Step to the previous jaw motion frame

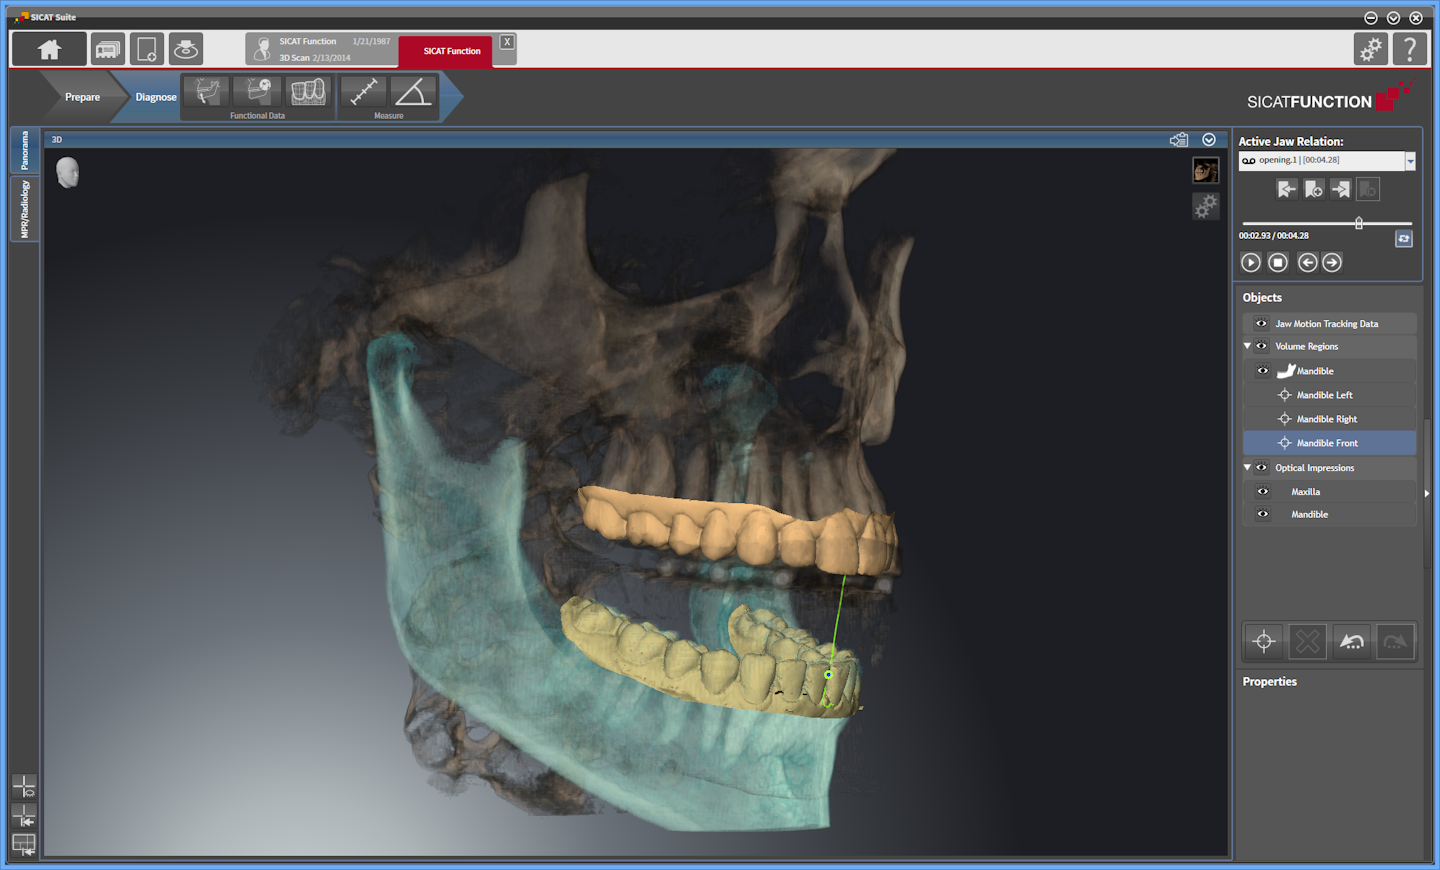click(1307, 262)
